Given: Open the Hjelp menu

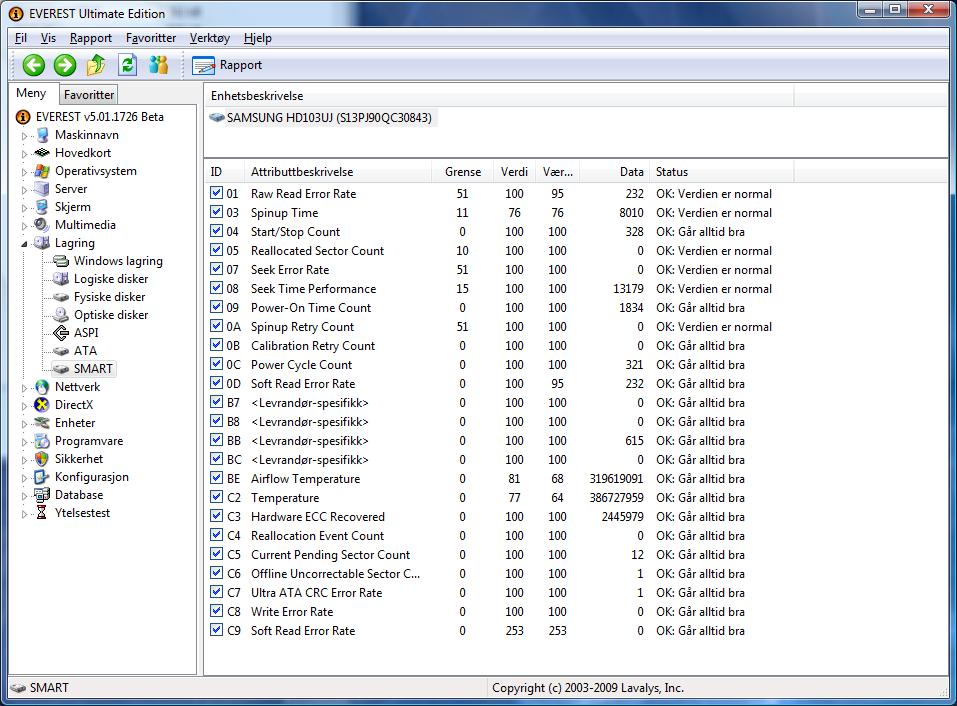Looking at the screenshot, I should [x=258, y=38].
